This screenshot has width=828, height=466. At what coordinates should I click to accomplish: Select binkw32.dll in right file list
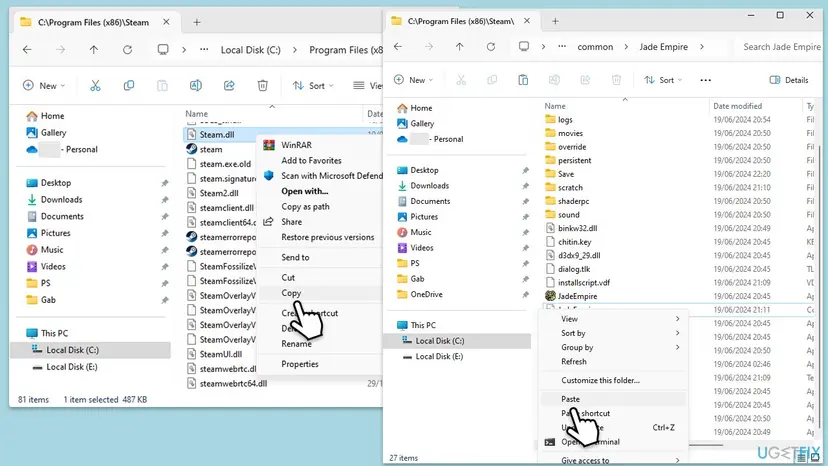(x=577, y=228)
